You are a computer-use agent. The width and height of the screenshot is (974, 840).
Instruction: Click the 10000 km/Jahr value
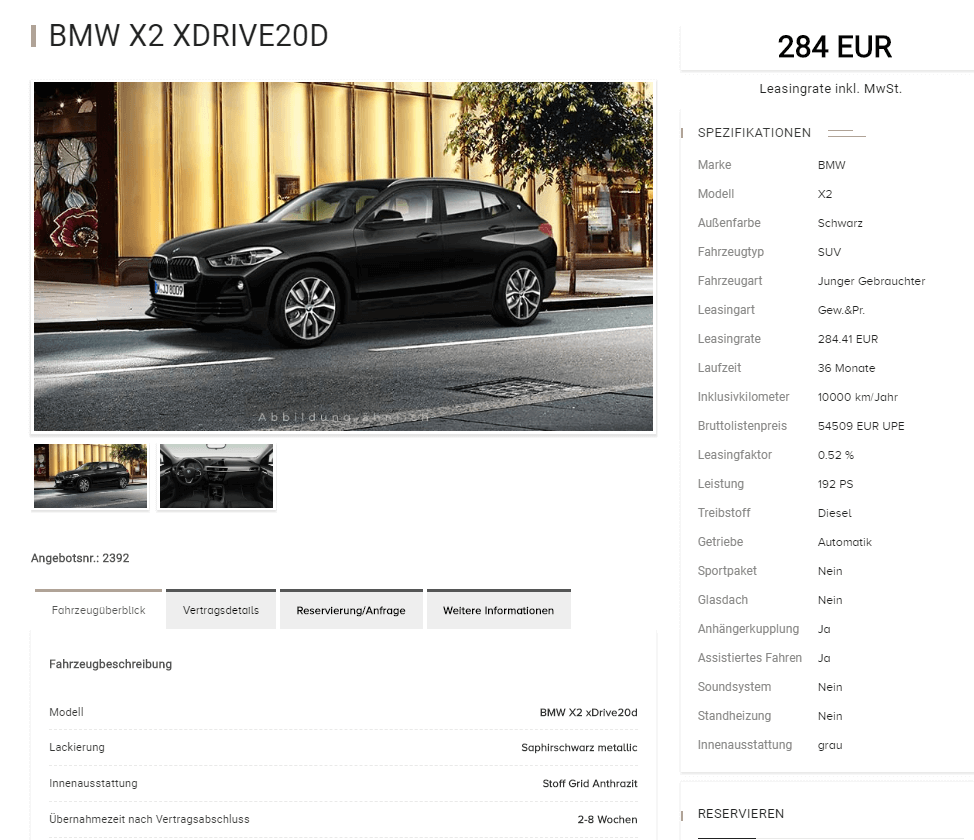click(858, 397)
